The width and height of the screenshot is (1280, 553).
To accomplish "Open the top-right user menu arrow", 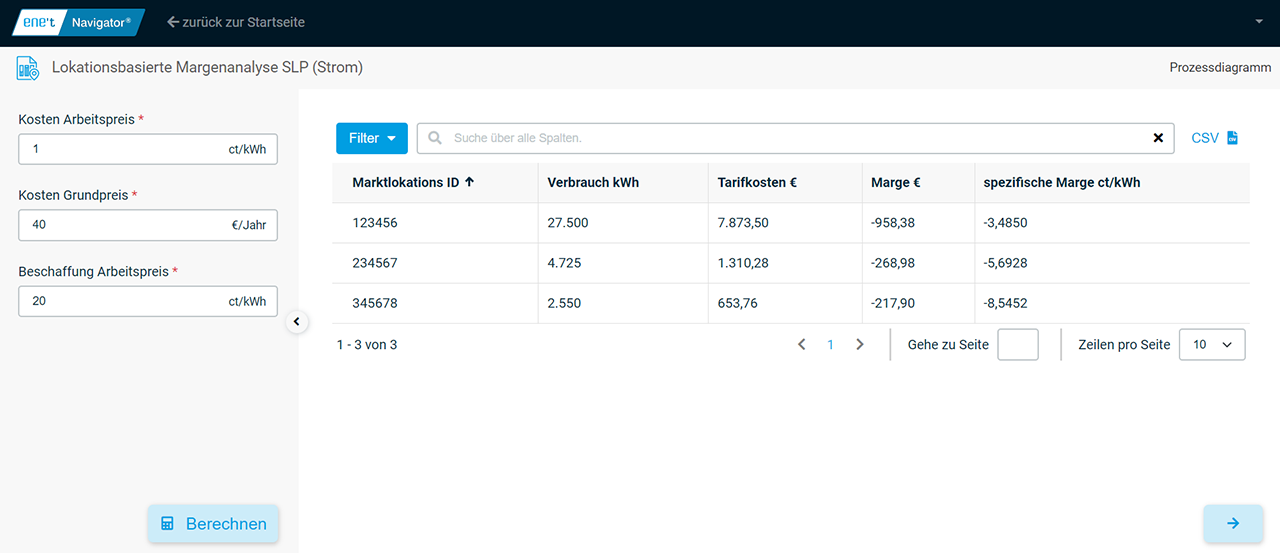I will [x=1259, y=22].
